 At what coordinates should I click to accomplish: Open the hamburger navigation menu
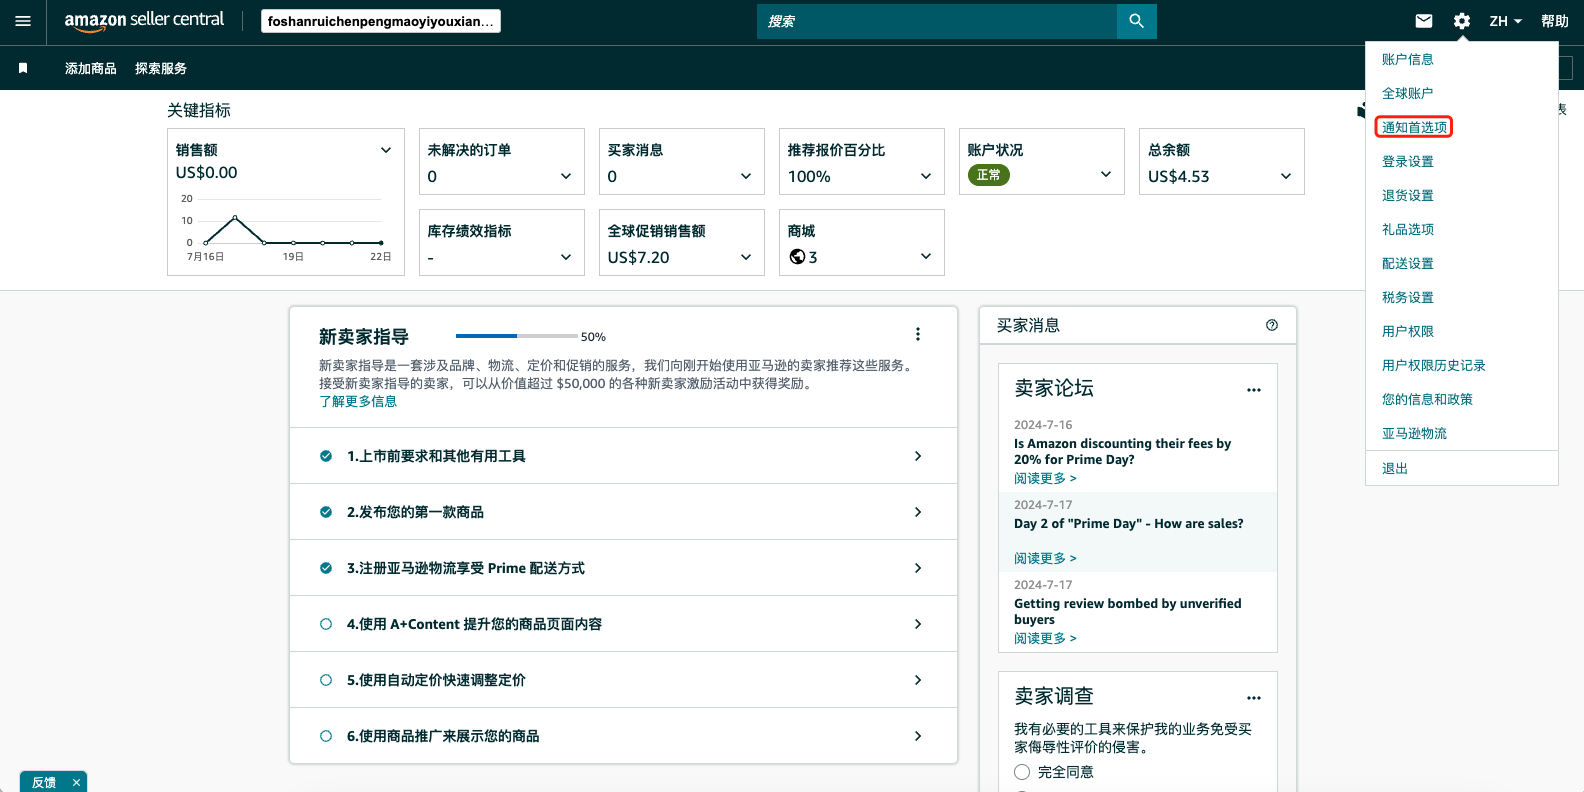pyautogui.click(x=23, y=21)
